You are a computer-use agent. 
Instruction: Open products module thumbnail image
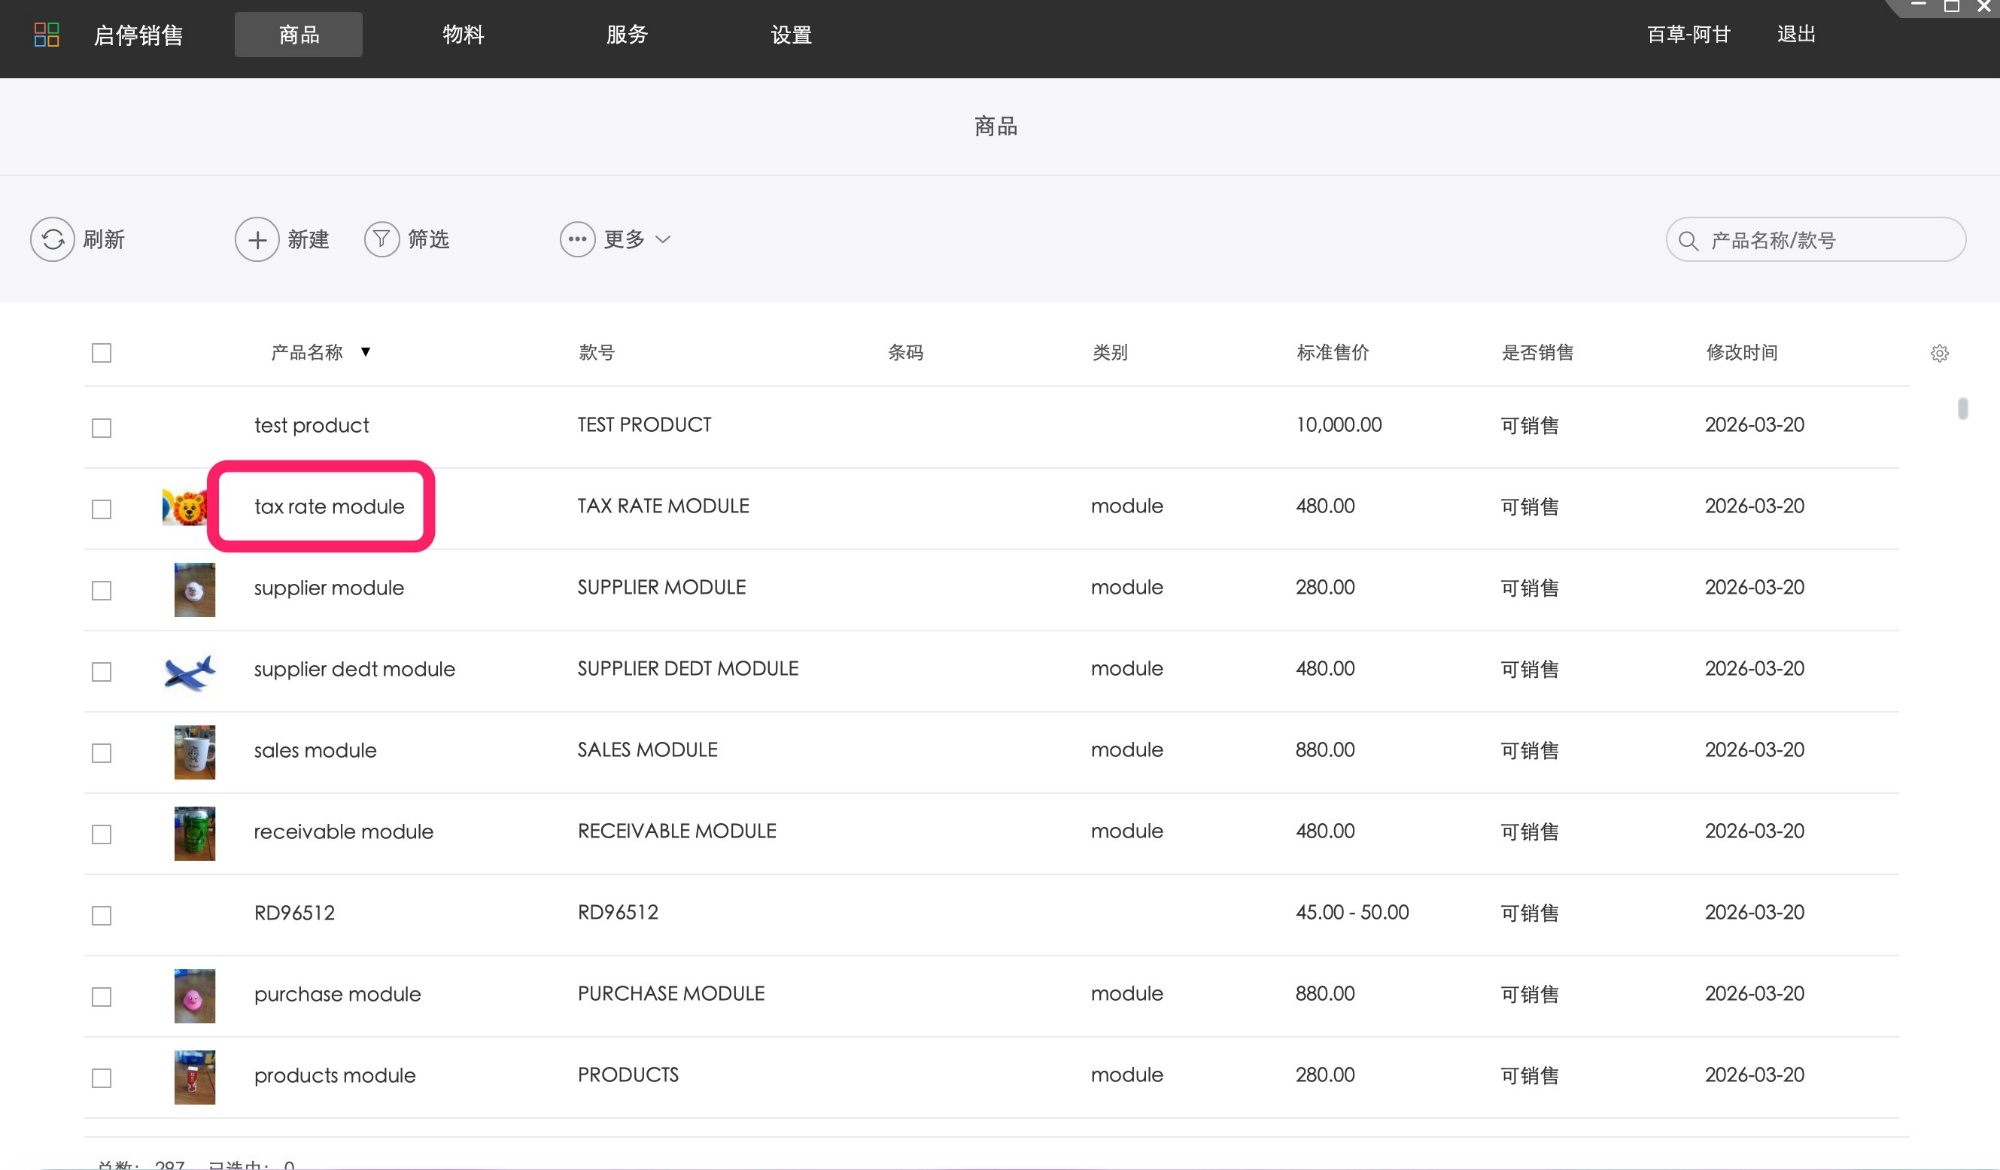195,1077
